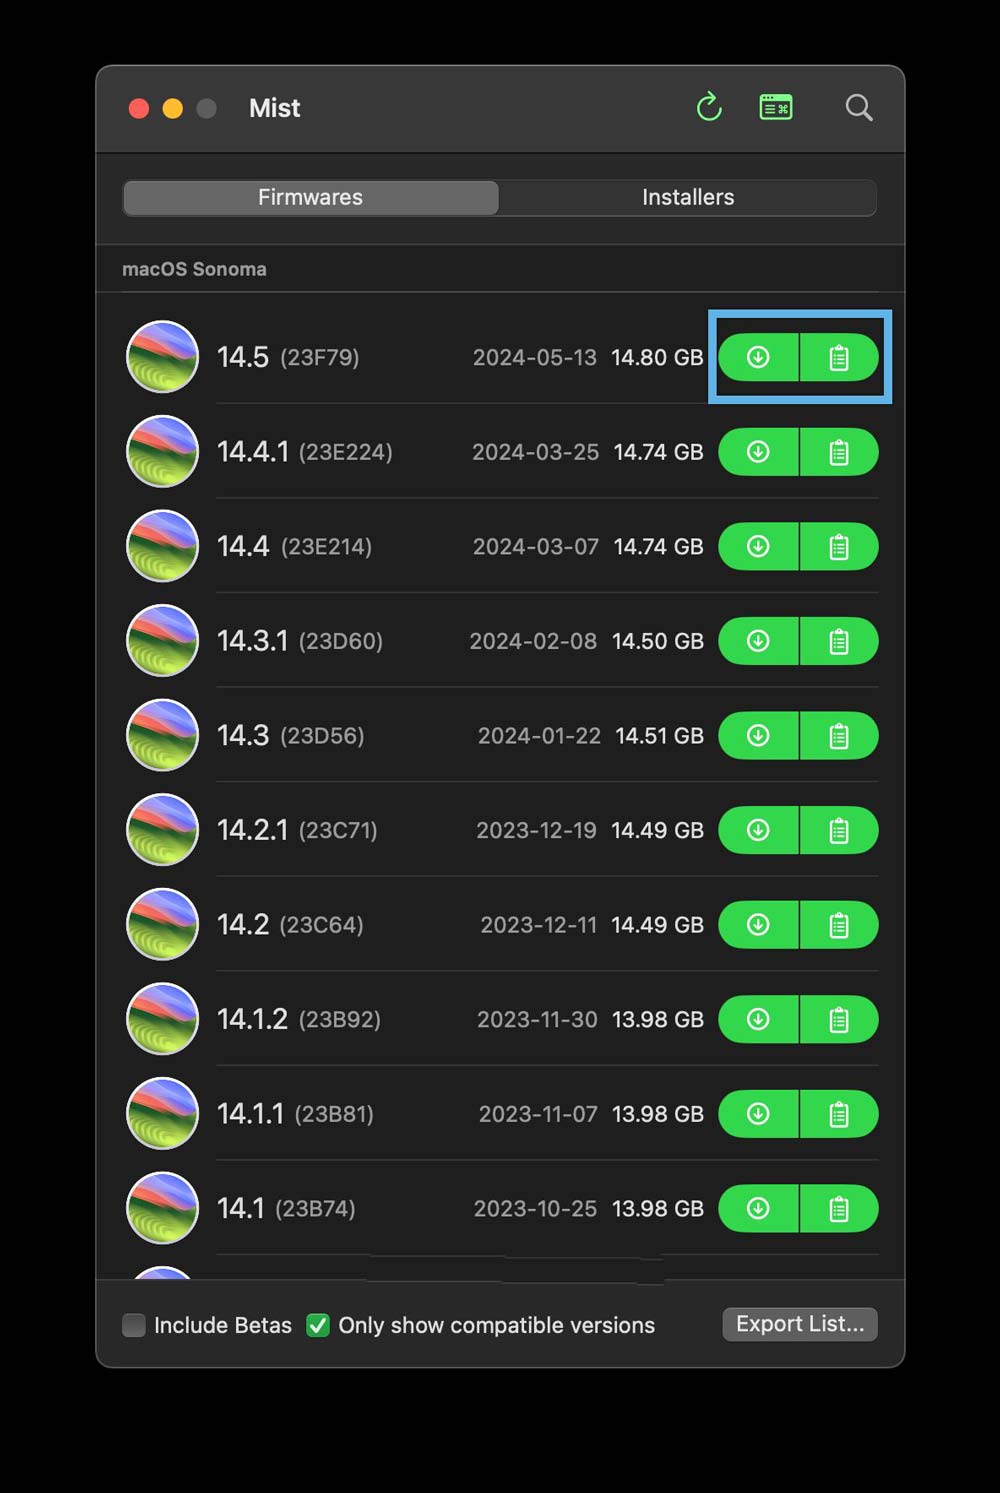Download the 14.5 (23F79) firmware
Screen dimensions: 1000x1493
tap(758, 357)
